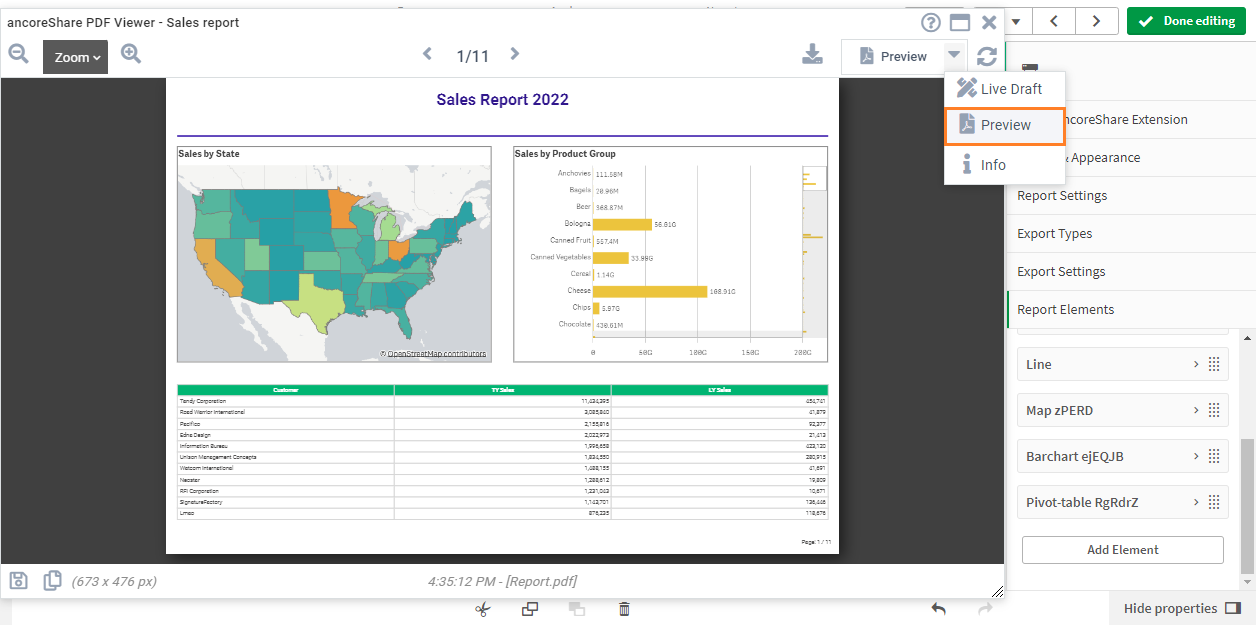The height and width of the screenshot is (625, 1256).
Task: Cut the selected object with the scissors icon
Action: [x=483, y=609]
